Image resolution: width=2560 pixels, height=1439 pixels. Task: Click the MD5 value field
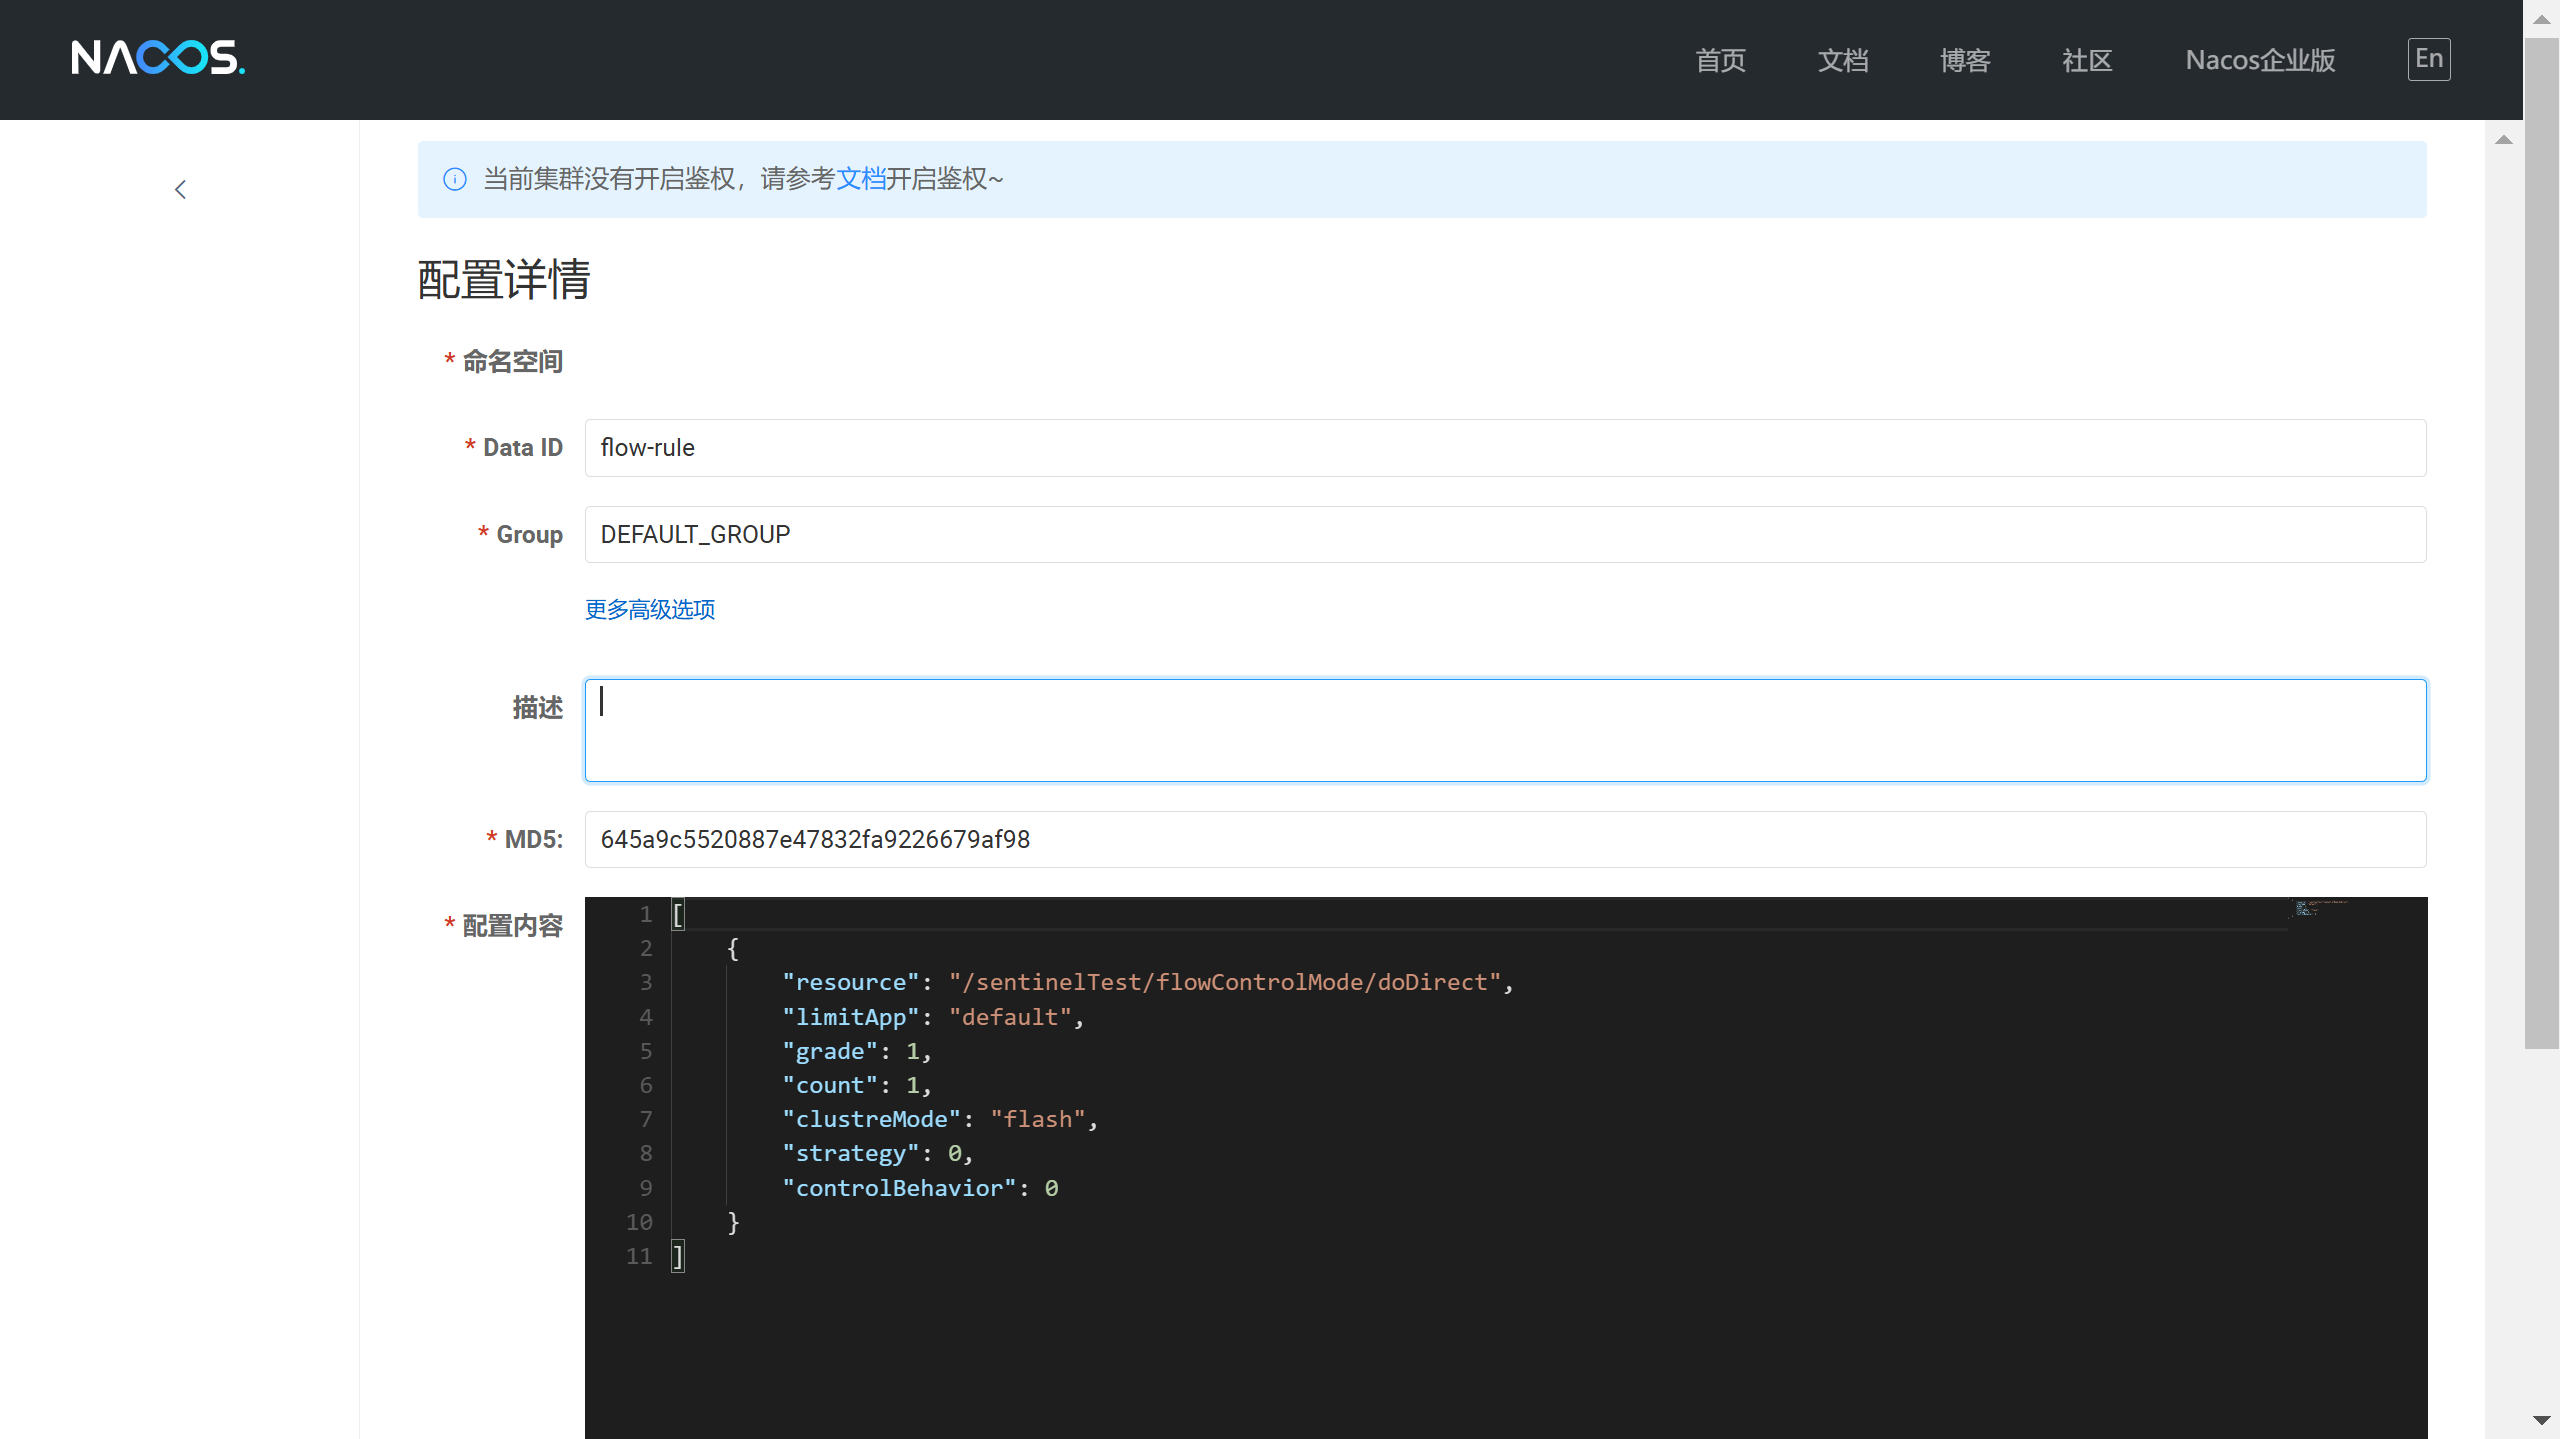pos(1504,840)
